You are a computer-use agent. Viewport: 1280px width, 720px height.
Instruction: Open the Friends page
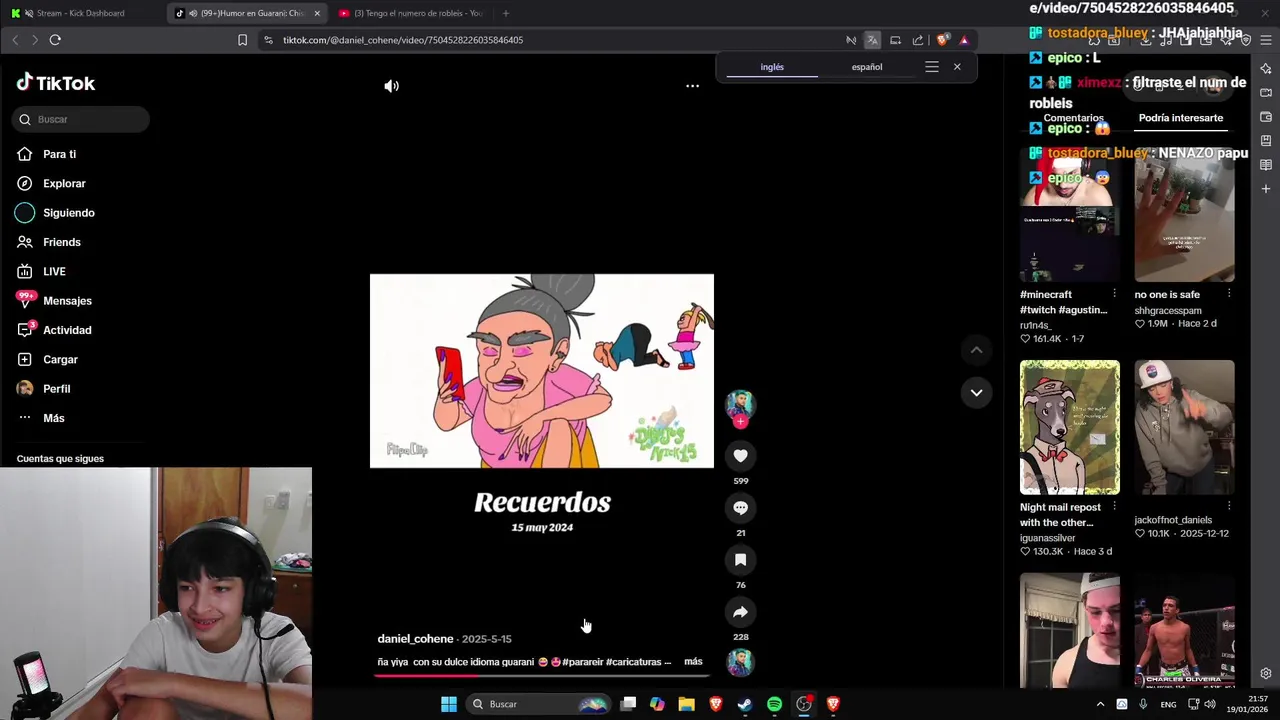click(61, 242)
